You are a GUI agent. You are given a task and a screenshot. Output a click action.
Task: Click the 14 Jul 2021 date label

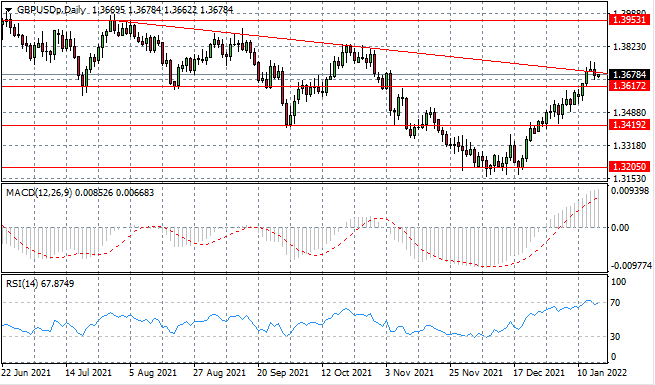coord(88,372)
